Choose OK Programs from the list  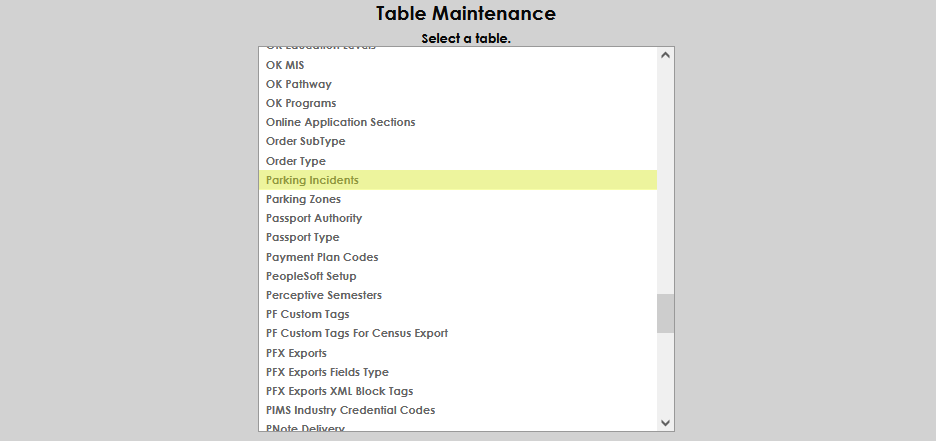[301, 103]
